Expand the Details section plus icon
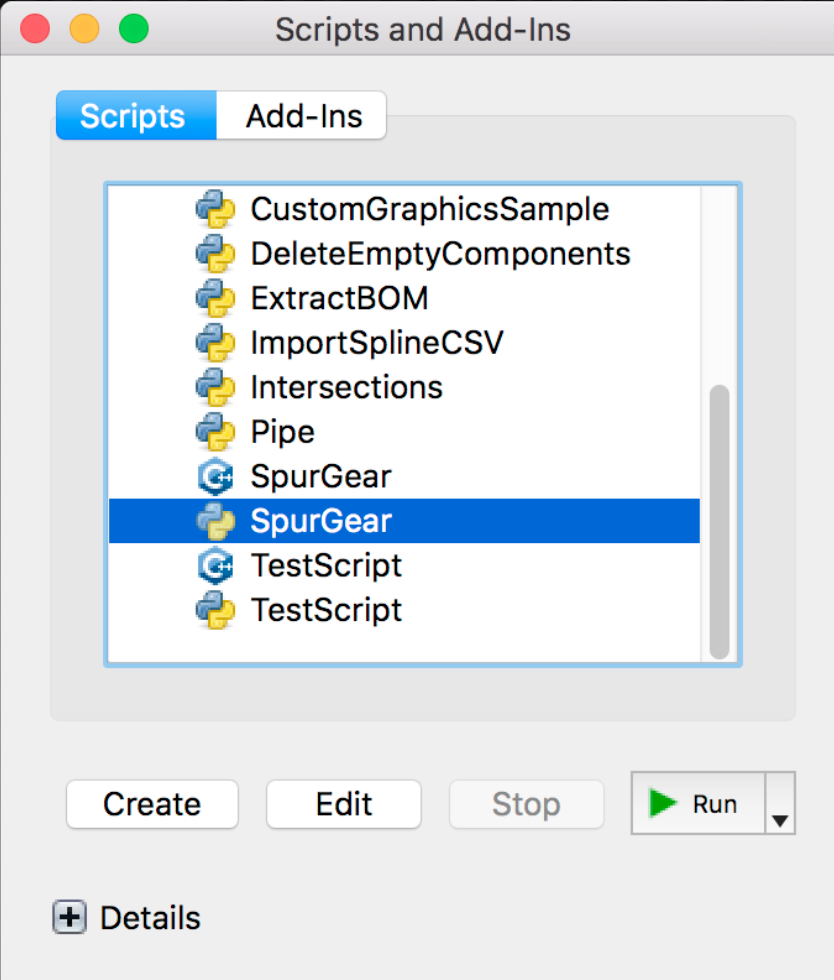This screenshot has height=980, width=834. tap(69, 918)
